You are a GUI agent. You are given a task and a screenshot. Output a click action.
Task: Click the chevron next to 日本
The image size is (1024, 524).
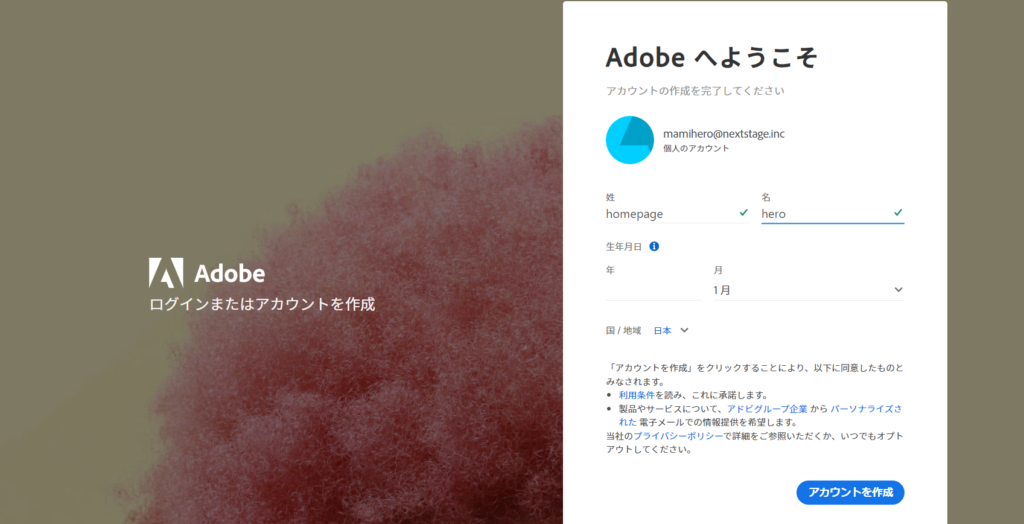point(685,330)
